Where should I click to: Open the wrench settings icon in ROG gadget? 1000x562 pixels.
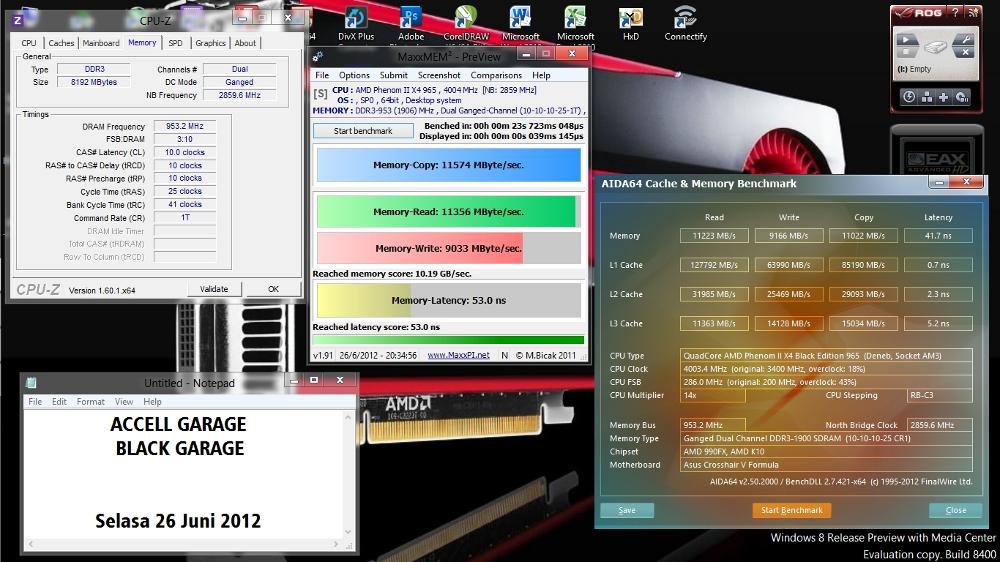click(964, 41)
